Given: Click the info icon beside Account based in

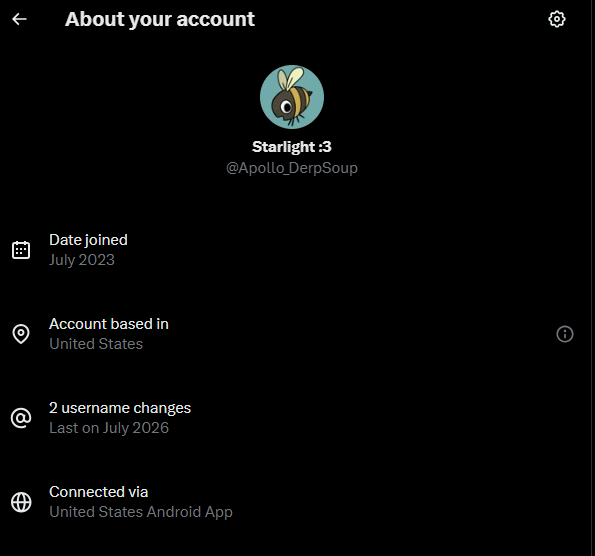Looking at the screenshot, I should pos(565,334).
